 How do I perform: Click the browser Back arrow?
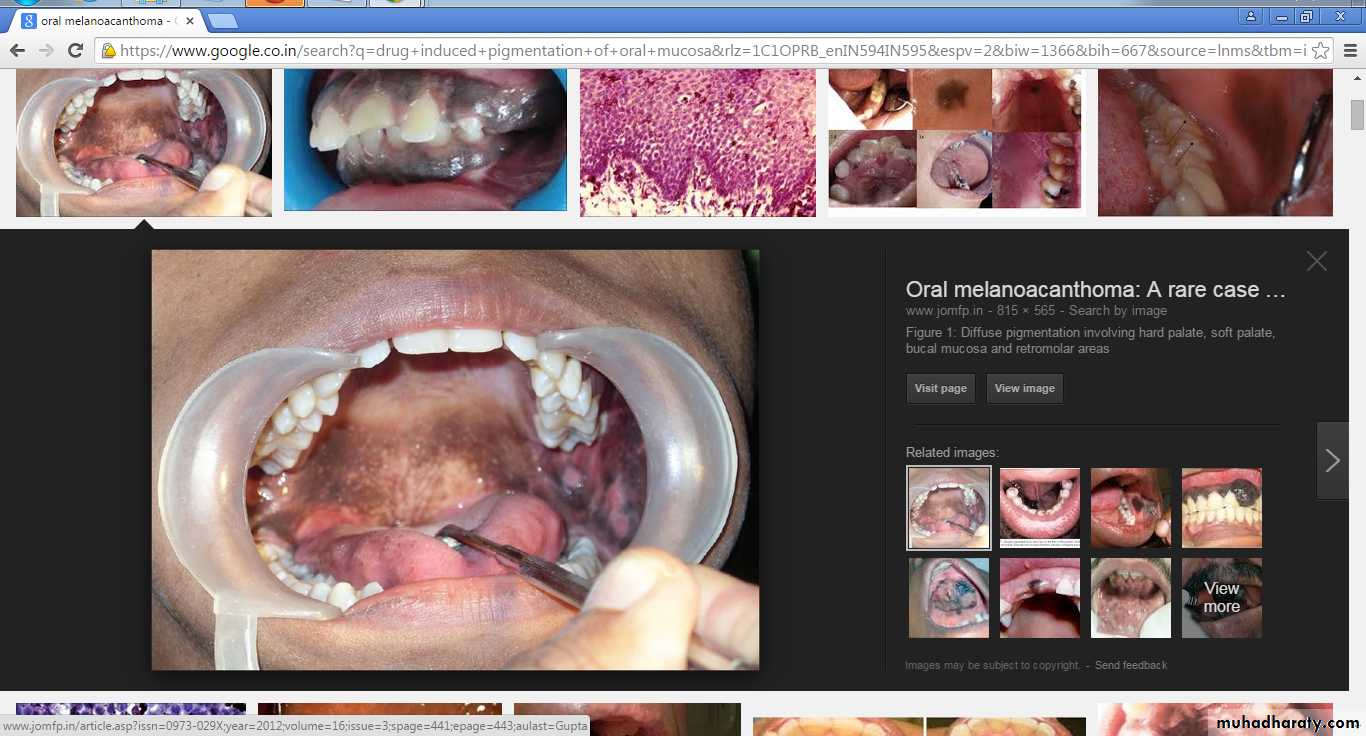(17, 50)
